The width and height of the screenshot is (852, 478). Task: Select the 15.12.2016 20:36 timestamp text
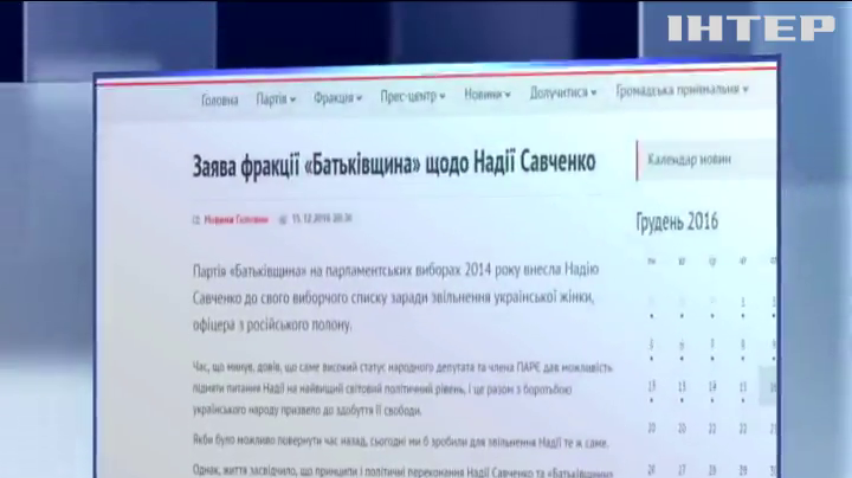click(x=322, y=218)
